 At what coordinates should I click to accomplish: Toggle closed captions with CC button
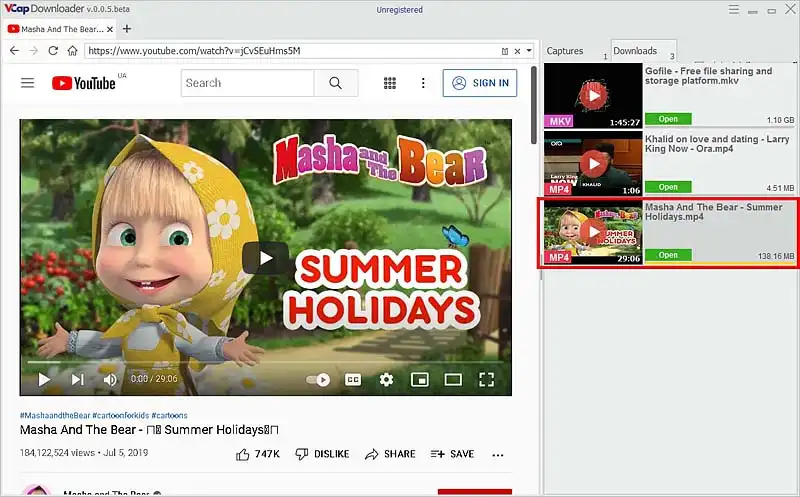[x=353, y=380]
